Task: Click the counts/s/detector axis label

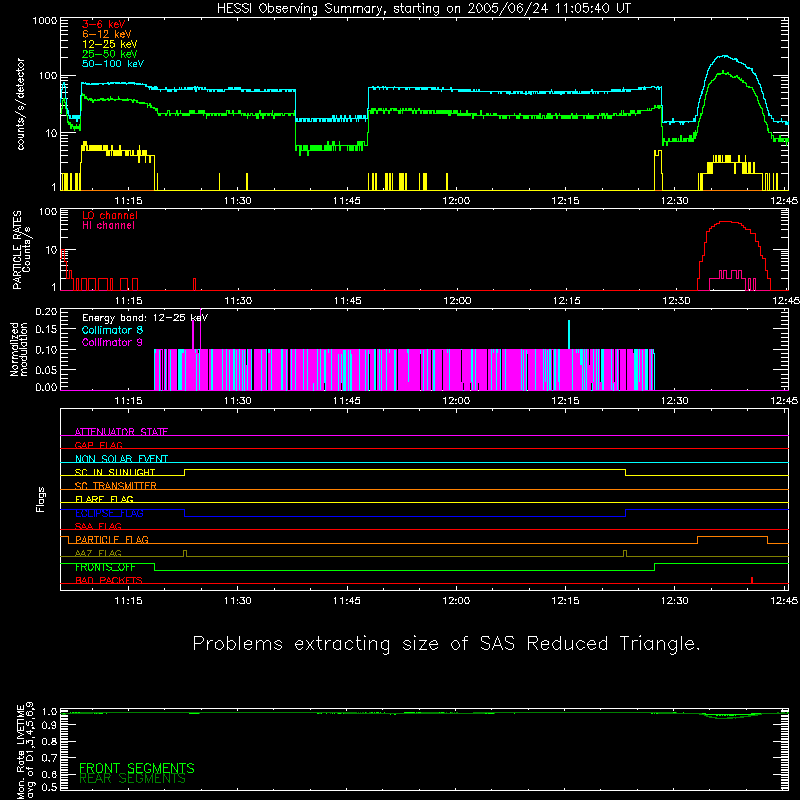Action: point(21,104)
